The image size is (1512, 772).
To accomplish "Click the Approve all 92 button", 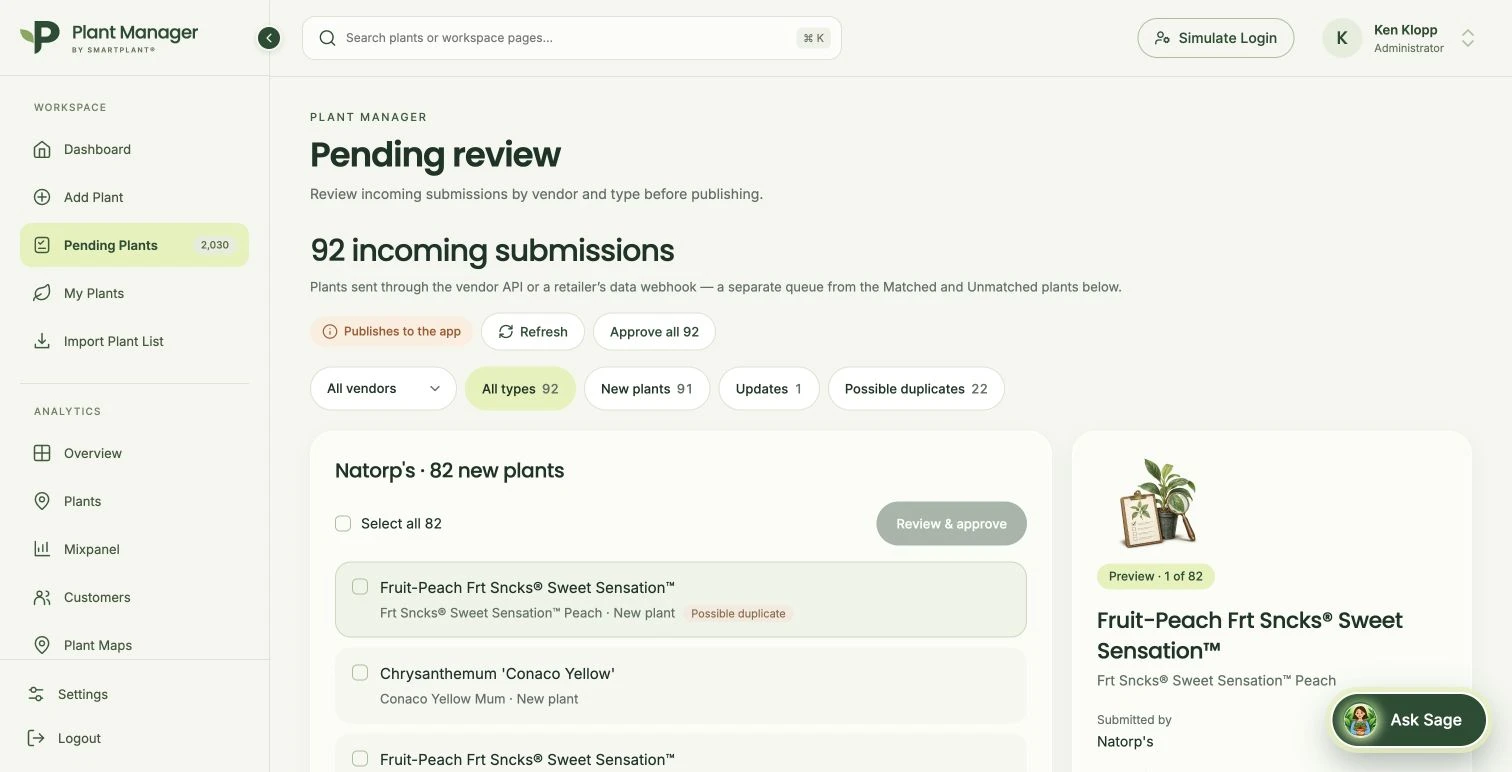I will click(654, 332).
